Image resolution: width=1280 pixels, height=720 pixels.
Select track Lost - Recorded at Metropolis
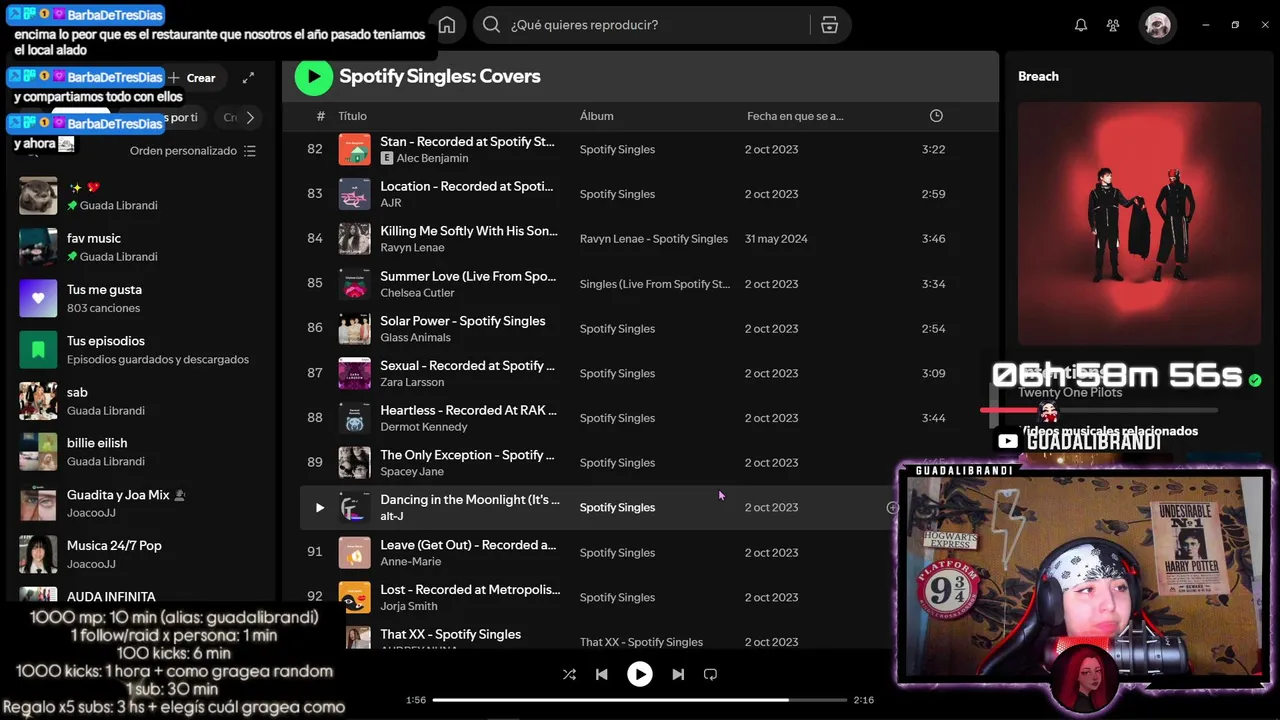(x=470, y=590)
